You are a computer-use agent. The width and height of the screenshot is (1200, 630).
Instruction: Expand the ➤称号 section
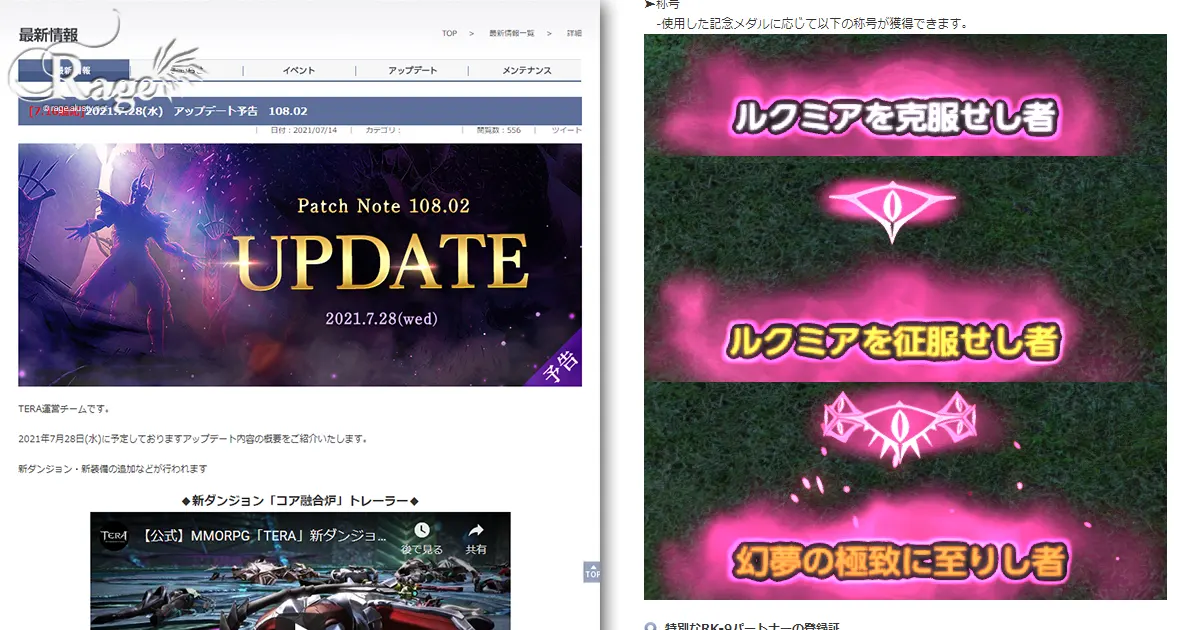coord(665,5)
